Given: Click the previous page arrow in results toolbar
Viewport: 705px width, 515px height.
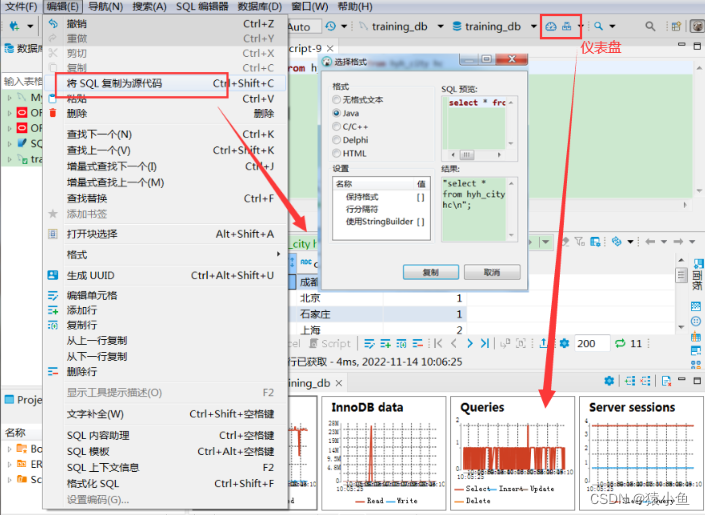Looking at the screenshot, I should tap(454, 344).
